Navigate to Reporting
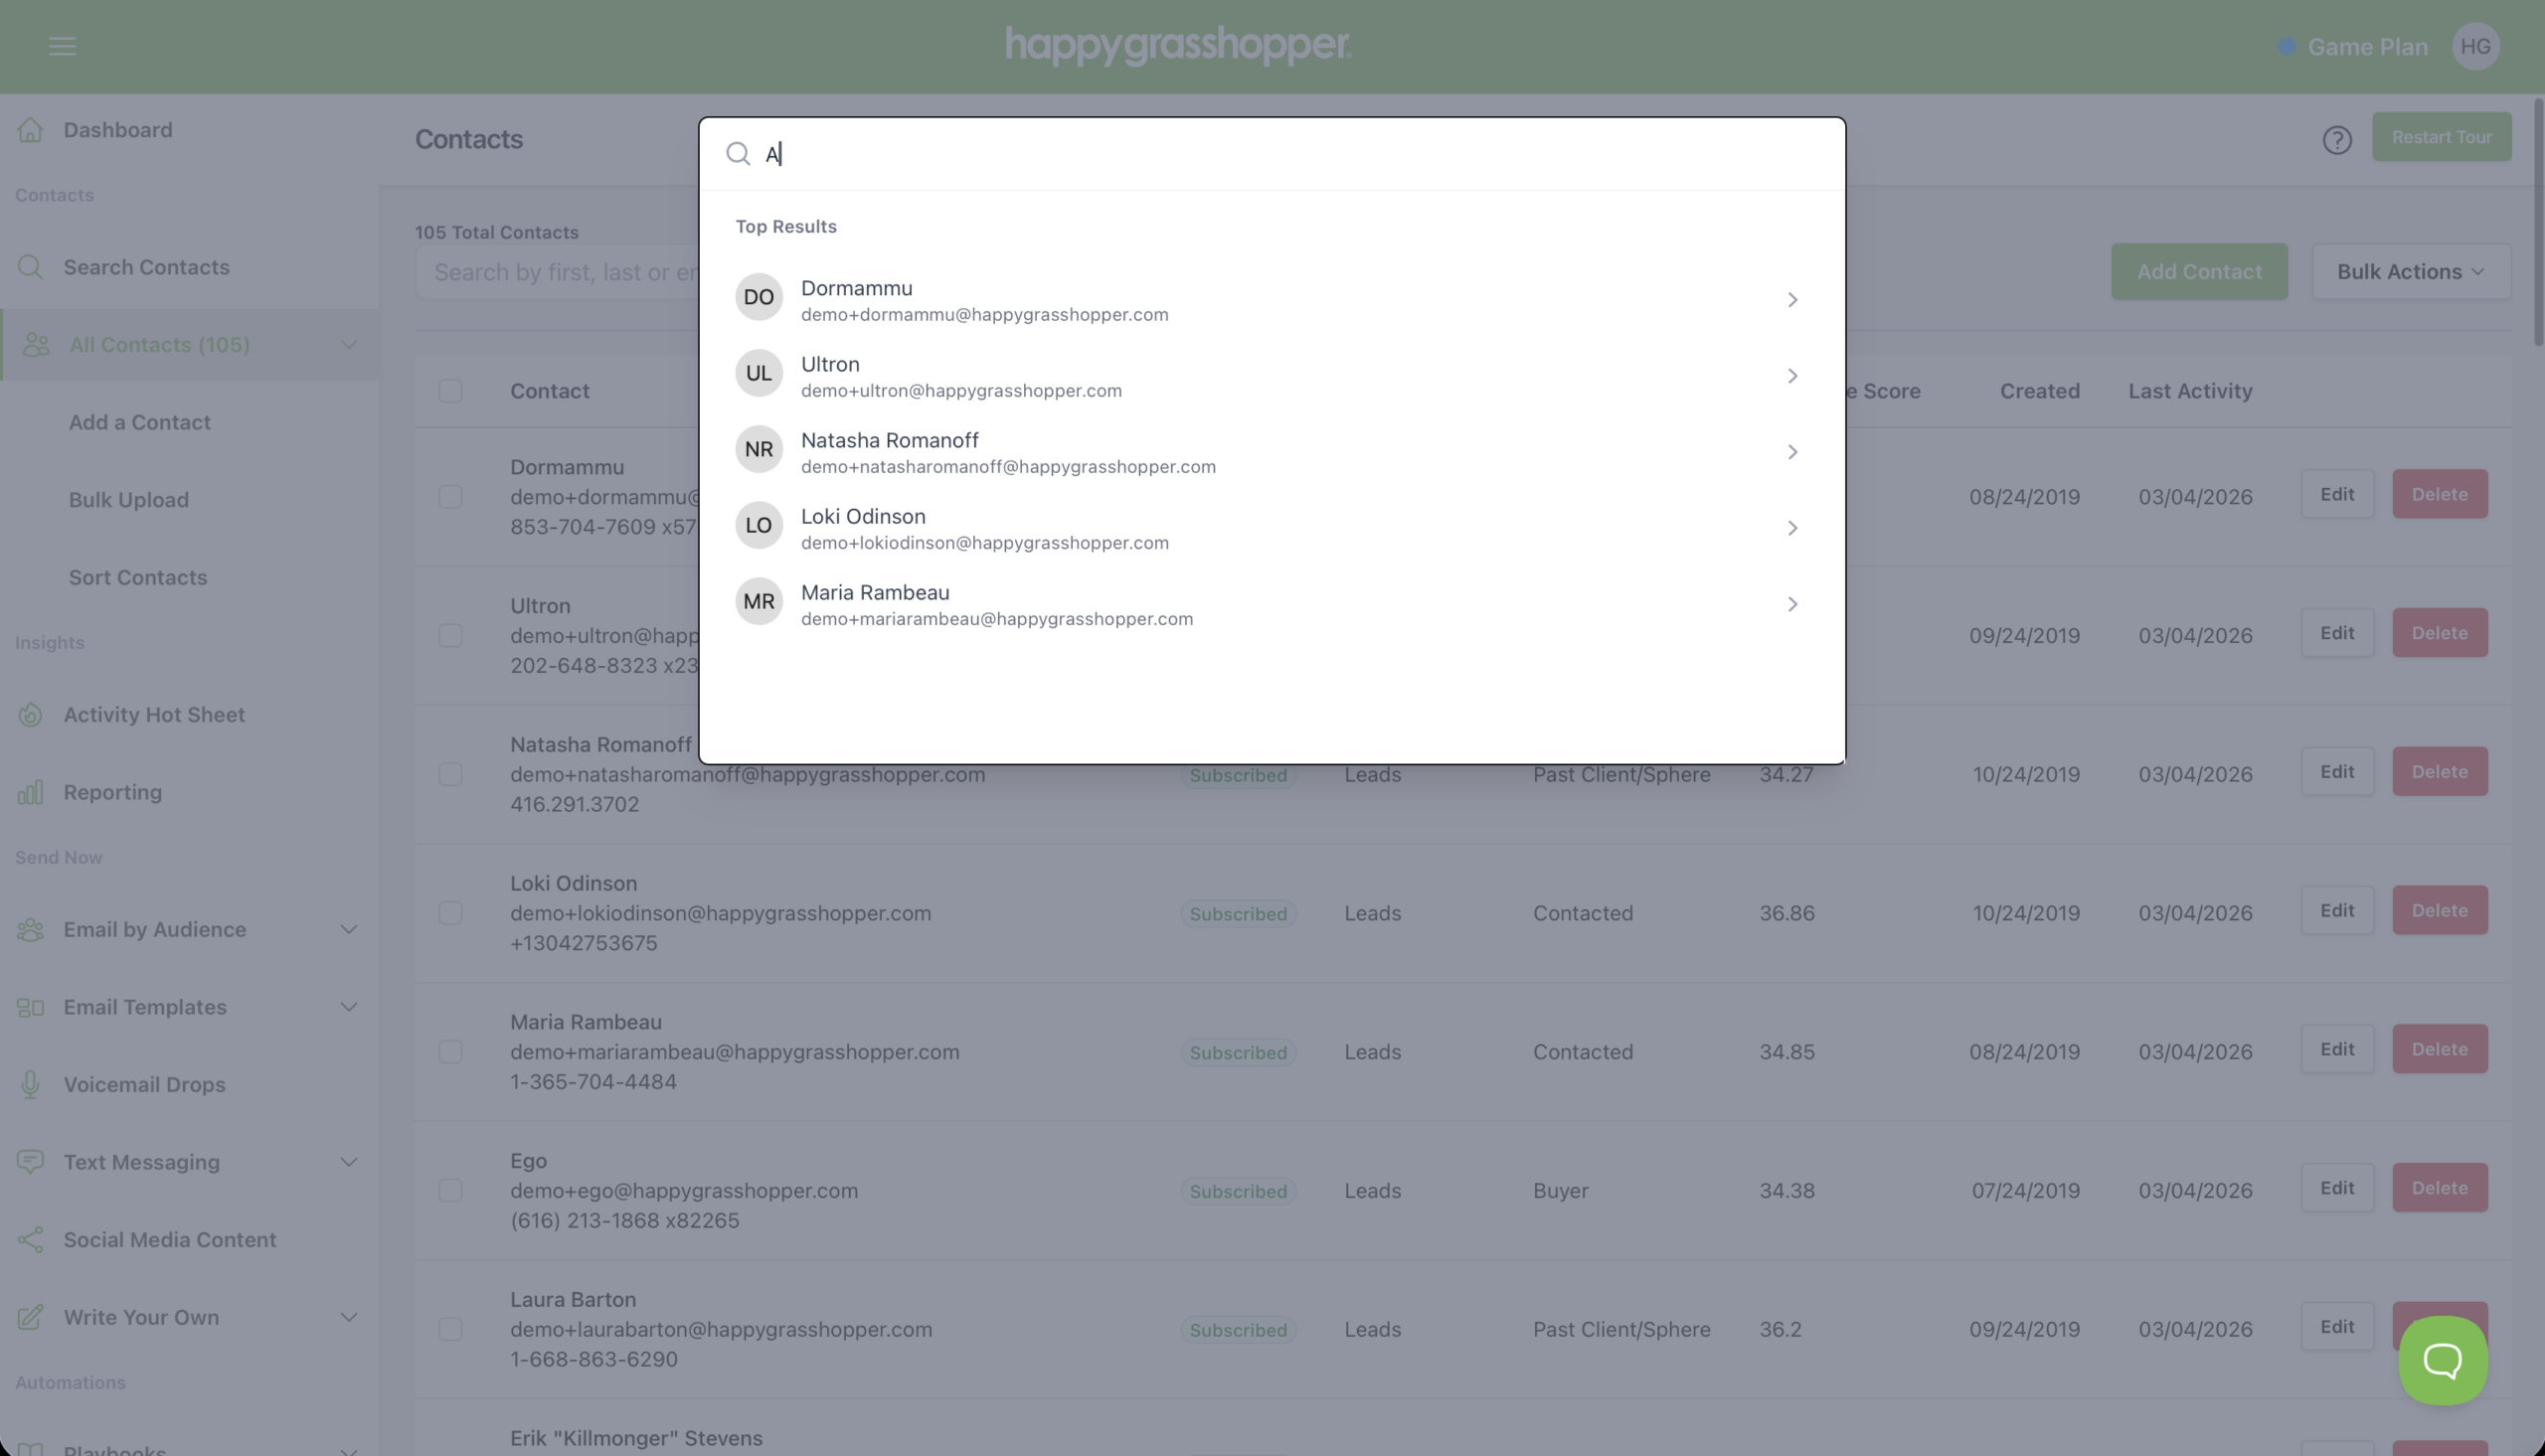Viewport: 2545px width, 1456px height. click(113, 792)
